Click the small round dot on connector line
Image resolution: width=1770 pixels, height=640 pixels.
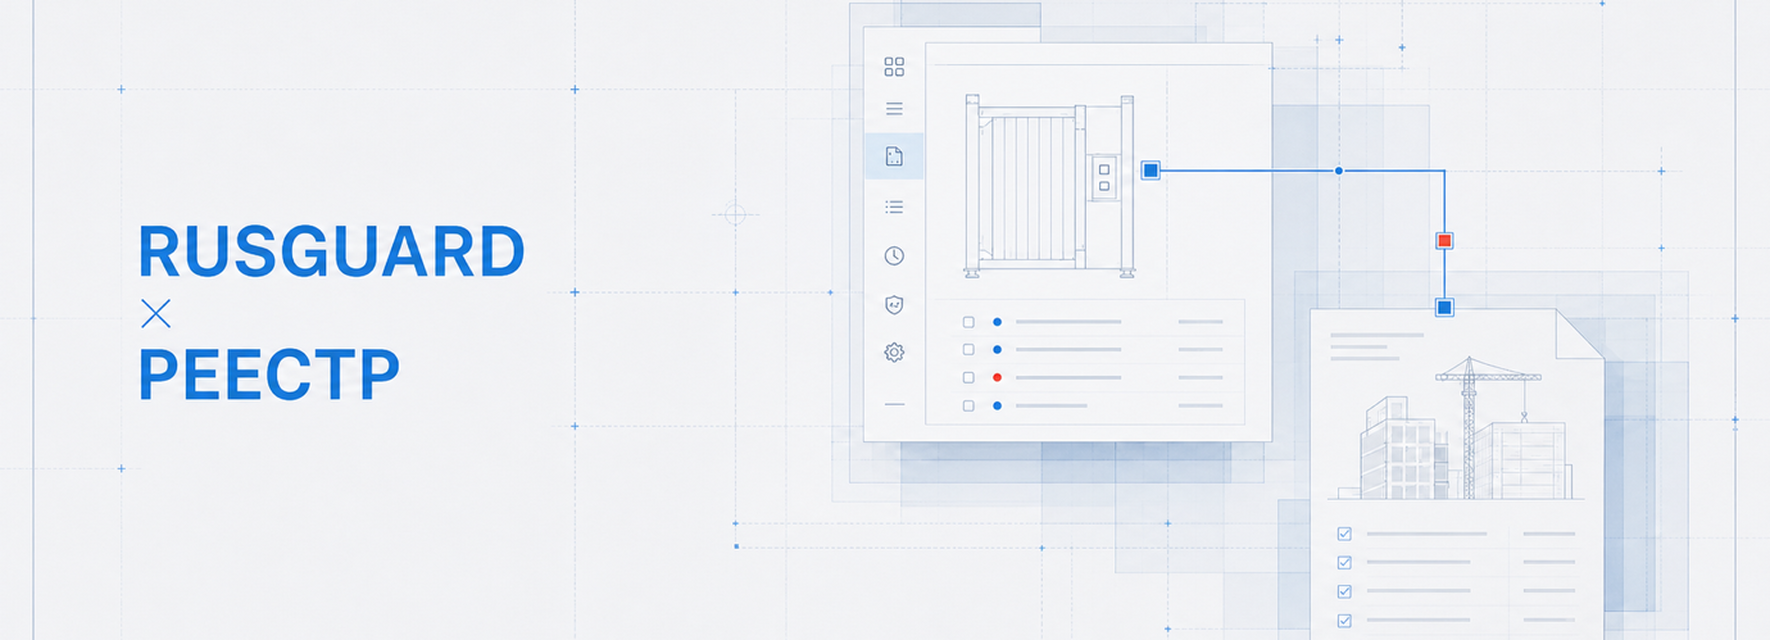click(x=1339, y=171)
